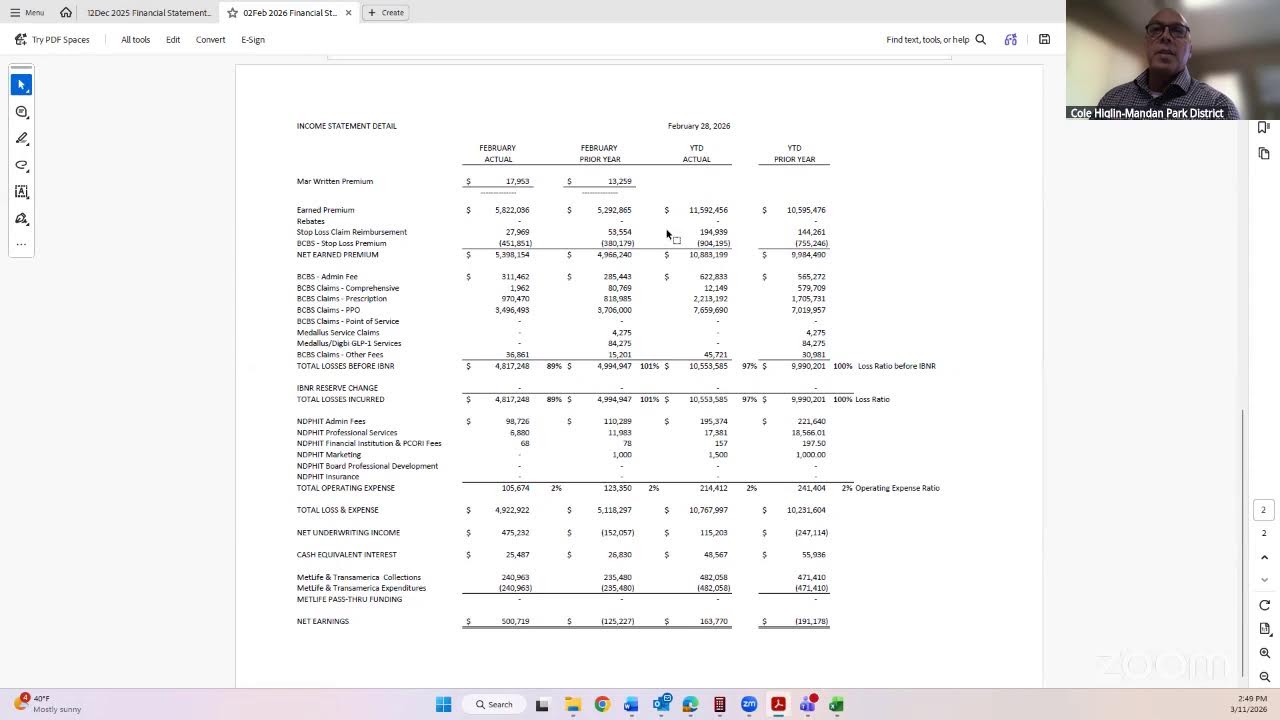
Task: Click the NET EARNINGS row label
Action: 323,622
